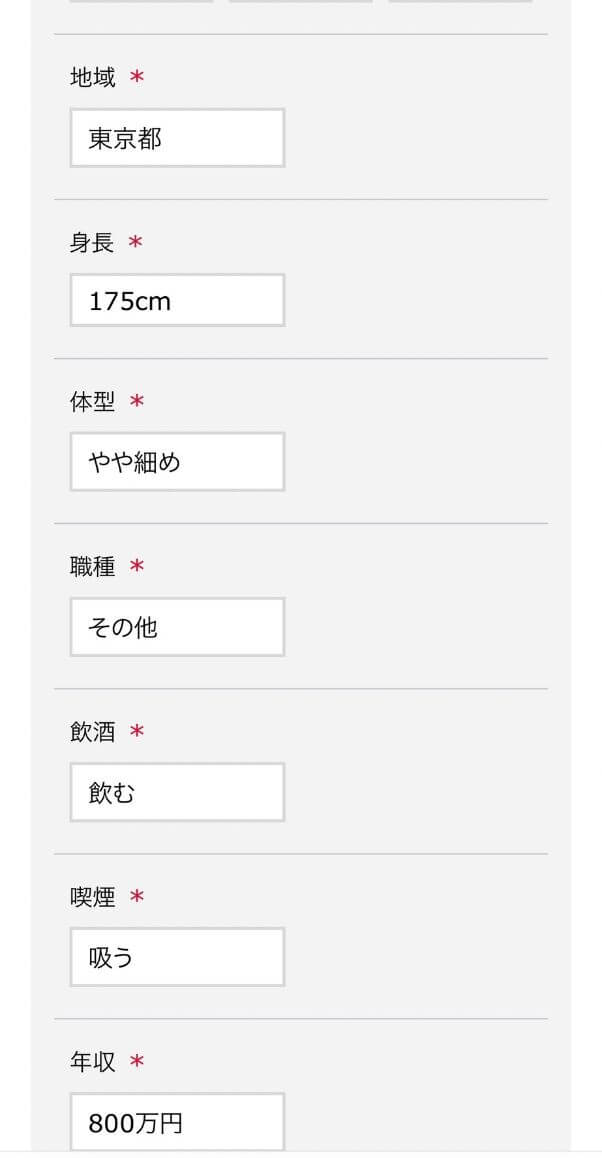Open the 喫煙 dropdown showing 吸う
Image resolution: width=602 pixels, height=1158 pixels.
coord(177,957)
